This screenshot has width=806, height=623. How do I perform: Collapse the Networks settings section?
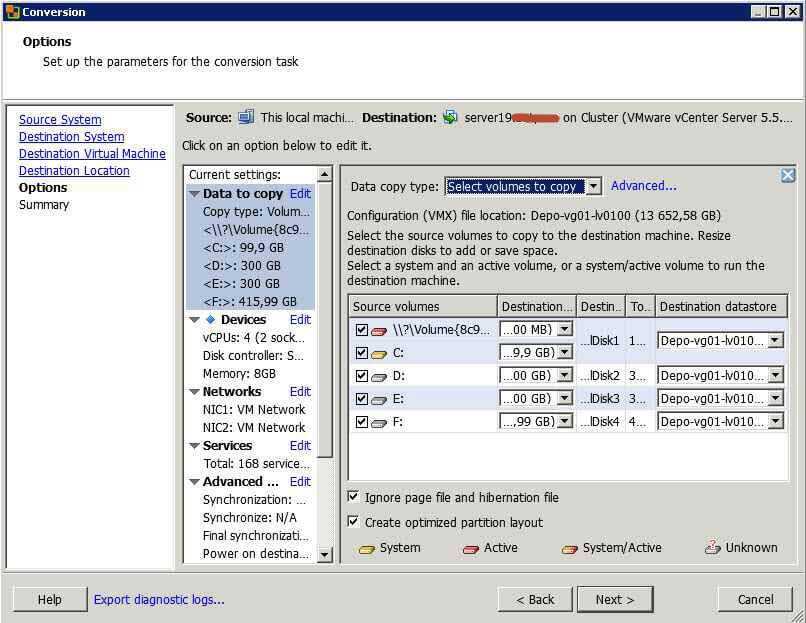(194, 392)
